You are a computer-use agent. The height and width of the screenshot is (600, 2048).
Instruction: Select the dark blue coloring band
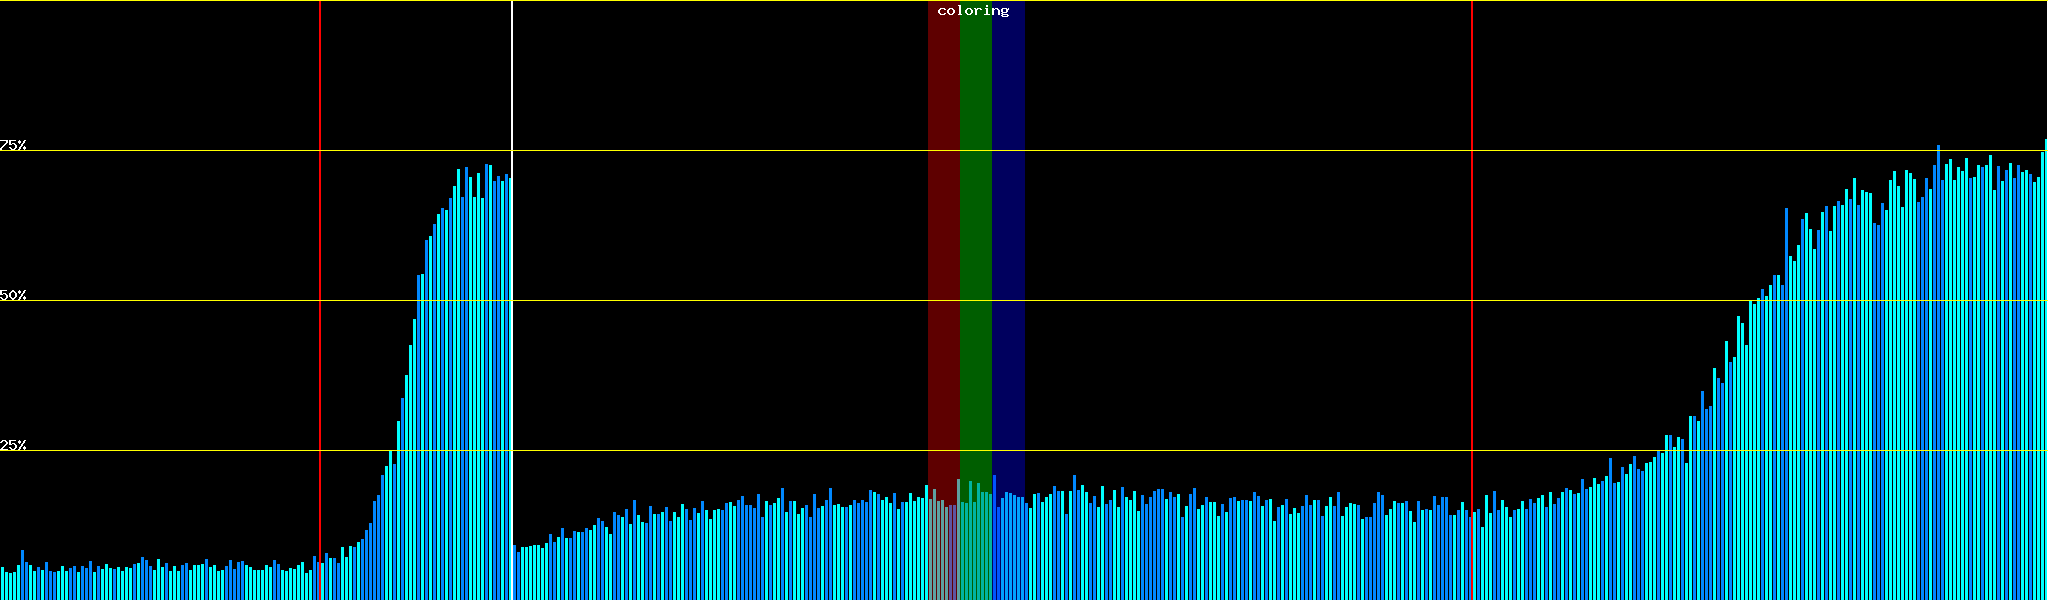coord(1008,250)
